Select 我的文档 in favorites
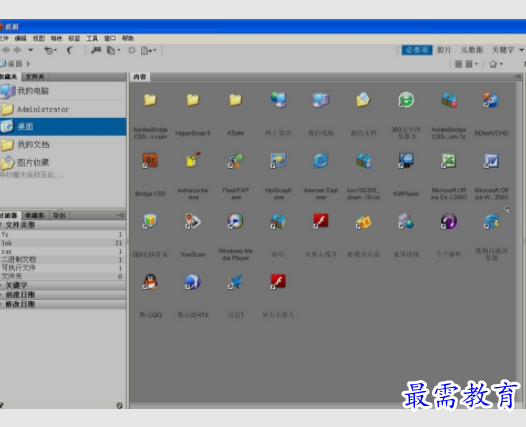This screenshot has height=427, width=526. pyautogui.click(x=63, y=145)
